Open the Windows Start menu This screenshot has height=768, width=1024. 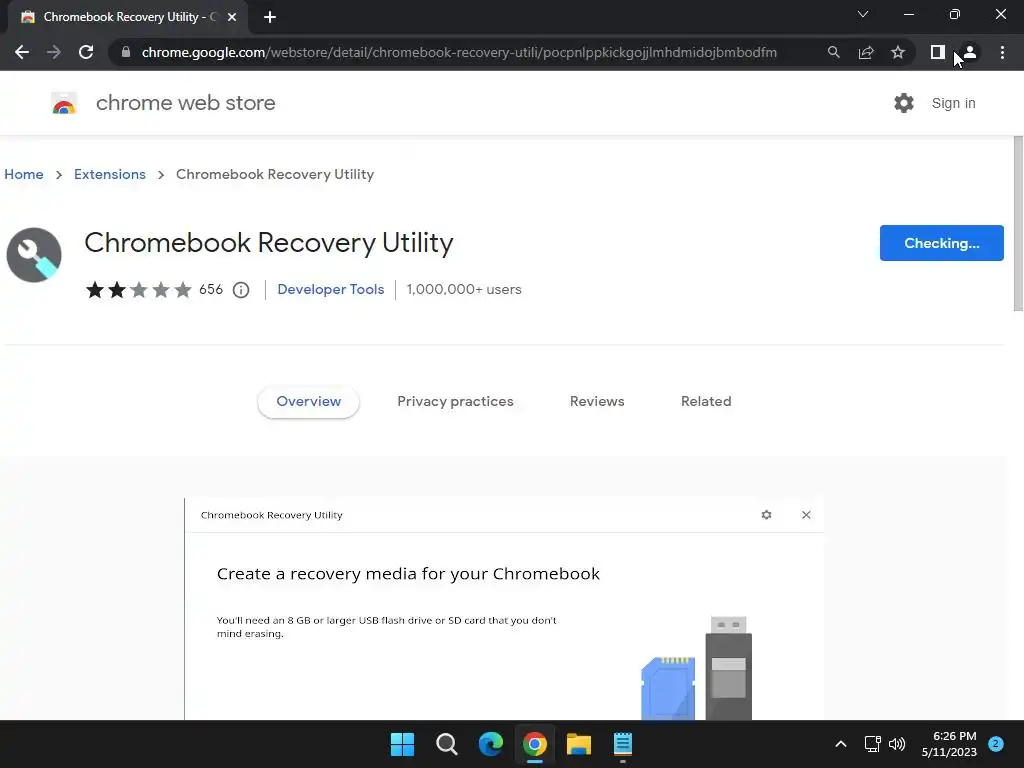(402, 744)
